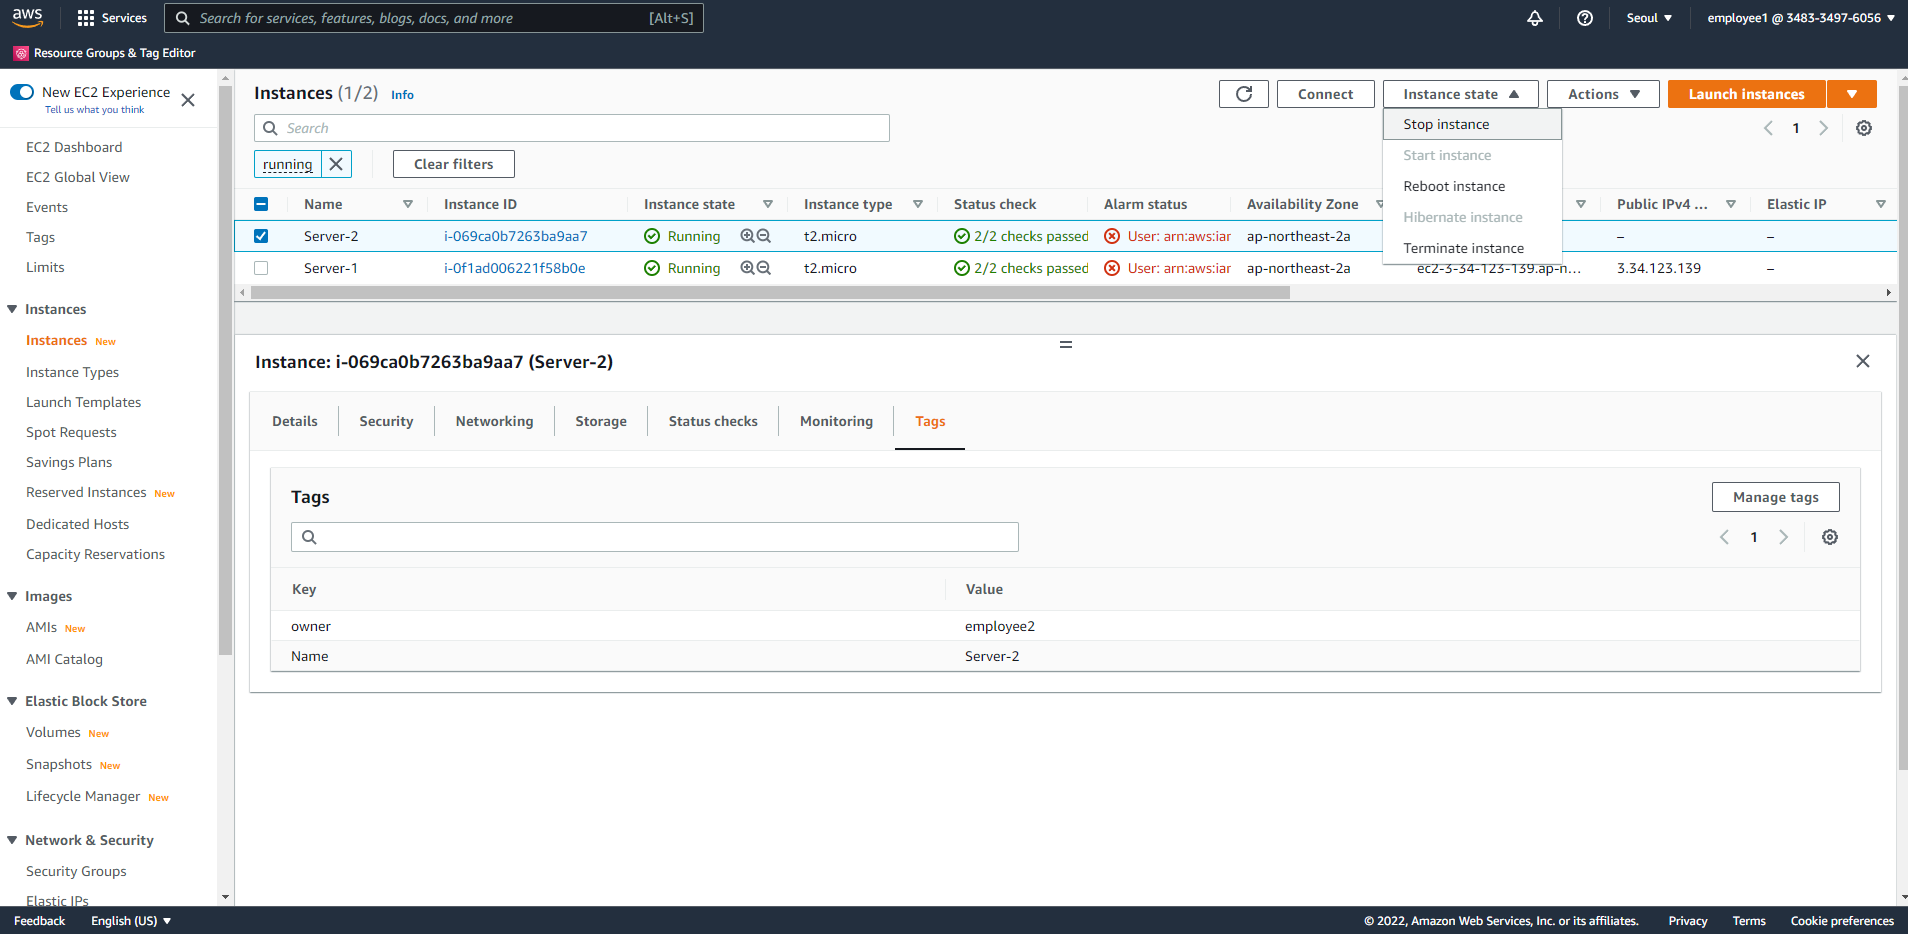This screenshot has width=1908, height=934.
Task: Remove the running filter tag
Action: tap(336, 164)
